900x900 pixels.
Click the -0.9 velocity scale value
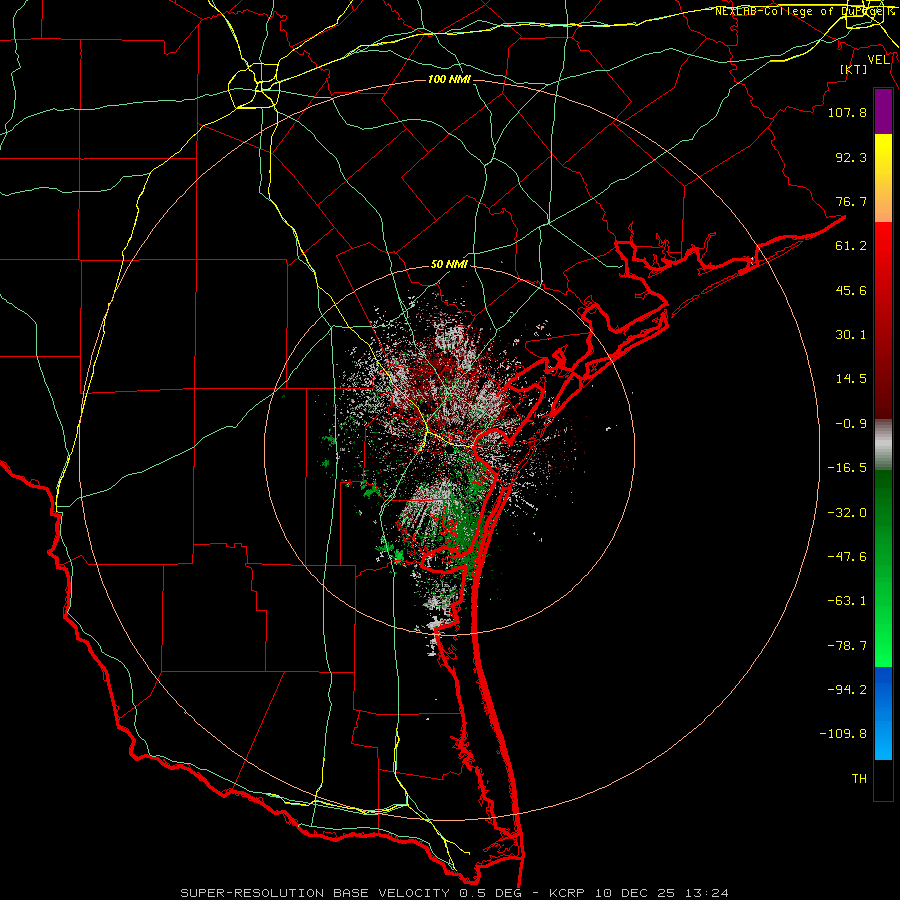(851, 424)
